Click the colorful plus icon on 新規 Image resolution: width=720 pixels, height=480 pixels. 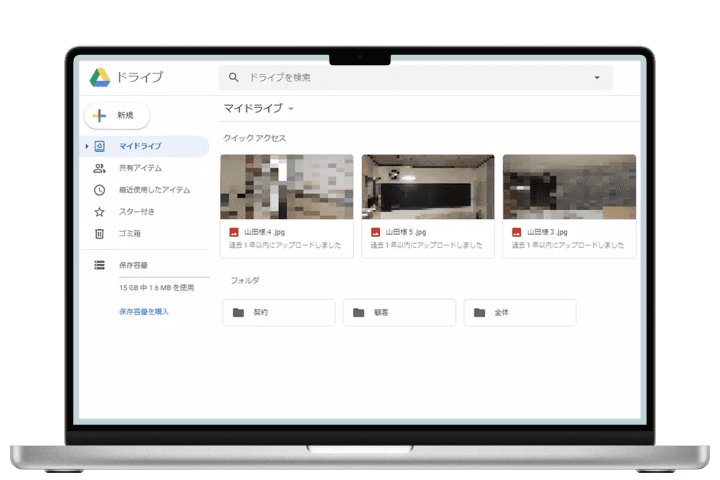(100, 115)
